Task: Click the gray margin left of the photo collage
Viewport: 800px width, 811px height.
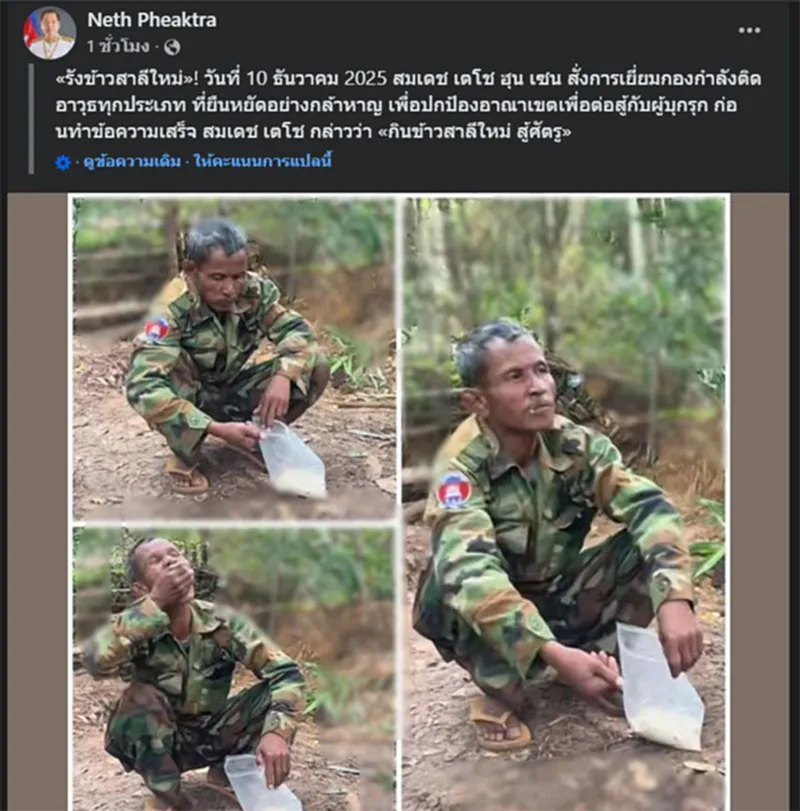Action: click(x=38, y=500)
